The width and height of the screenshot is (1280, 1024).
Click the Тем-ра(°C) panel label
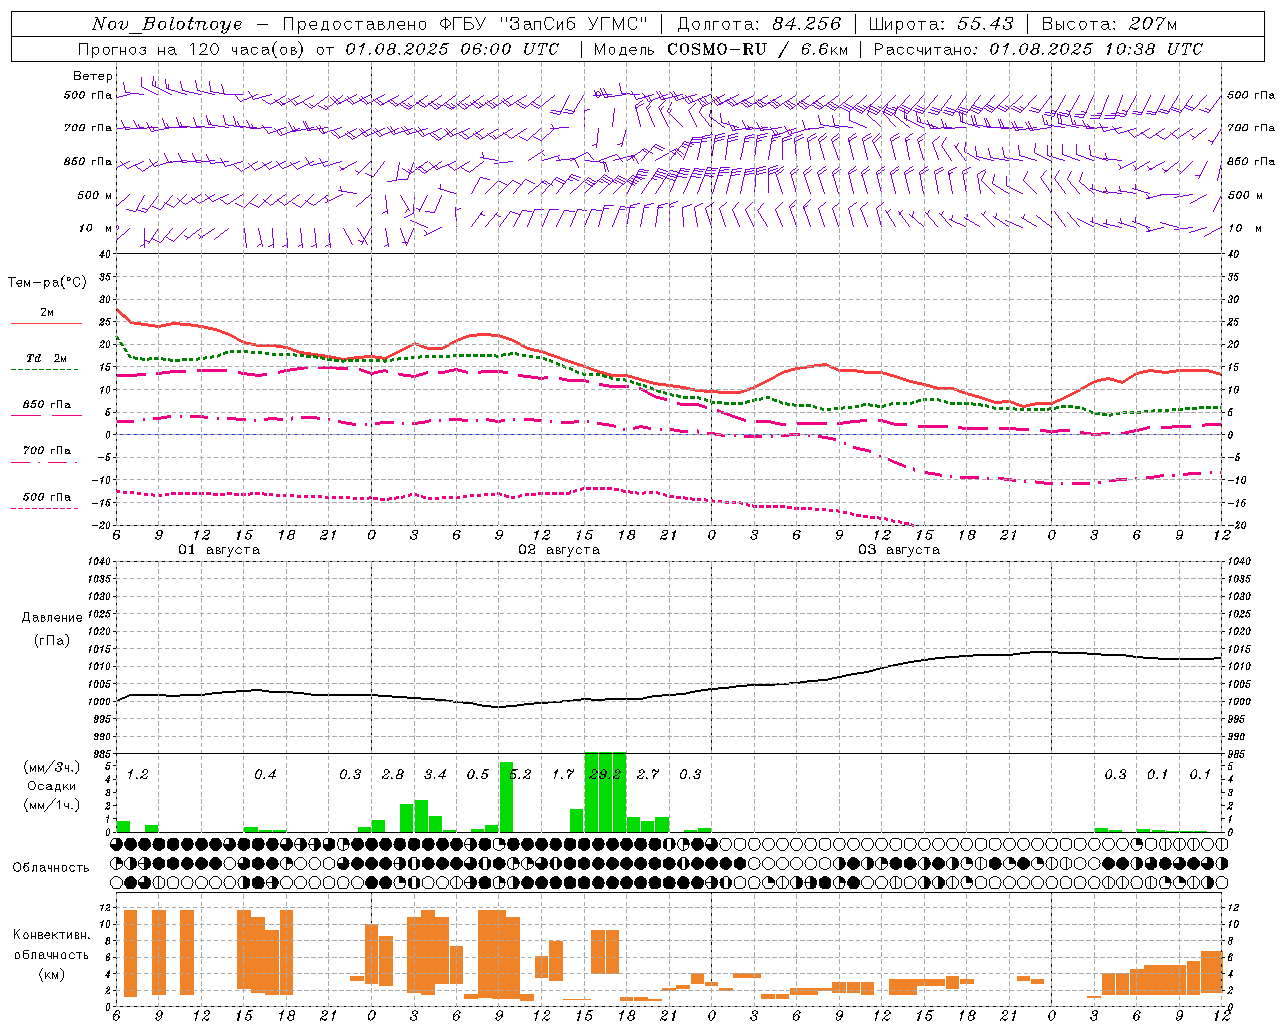[47, 283]
